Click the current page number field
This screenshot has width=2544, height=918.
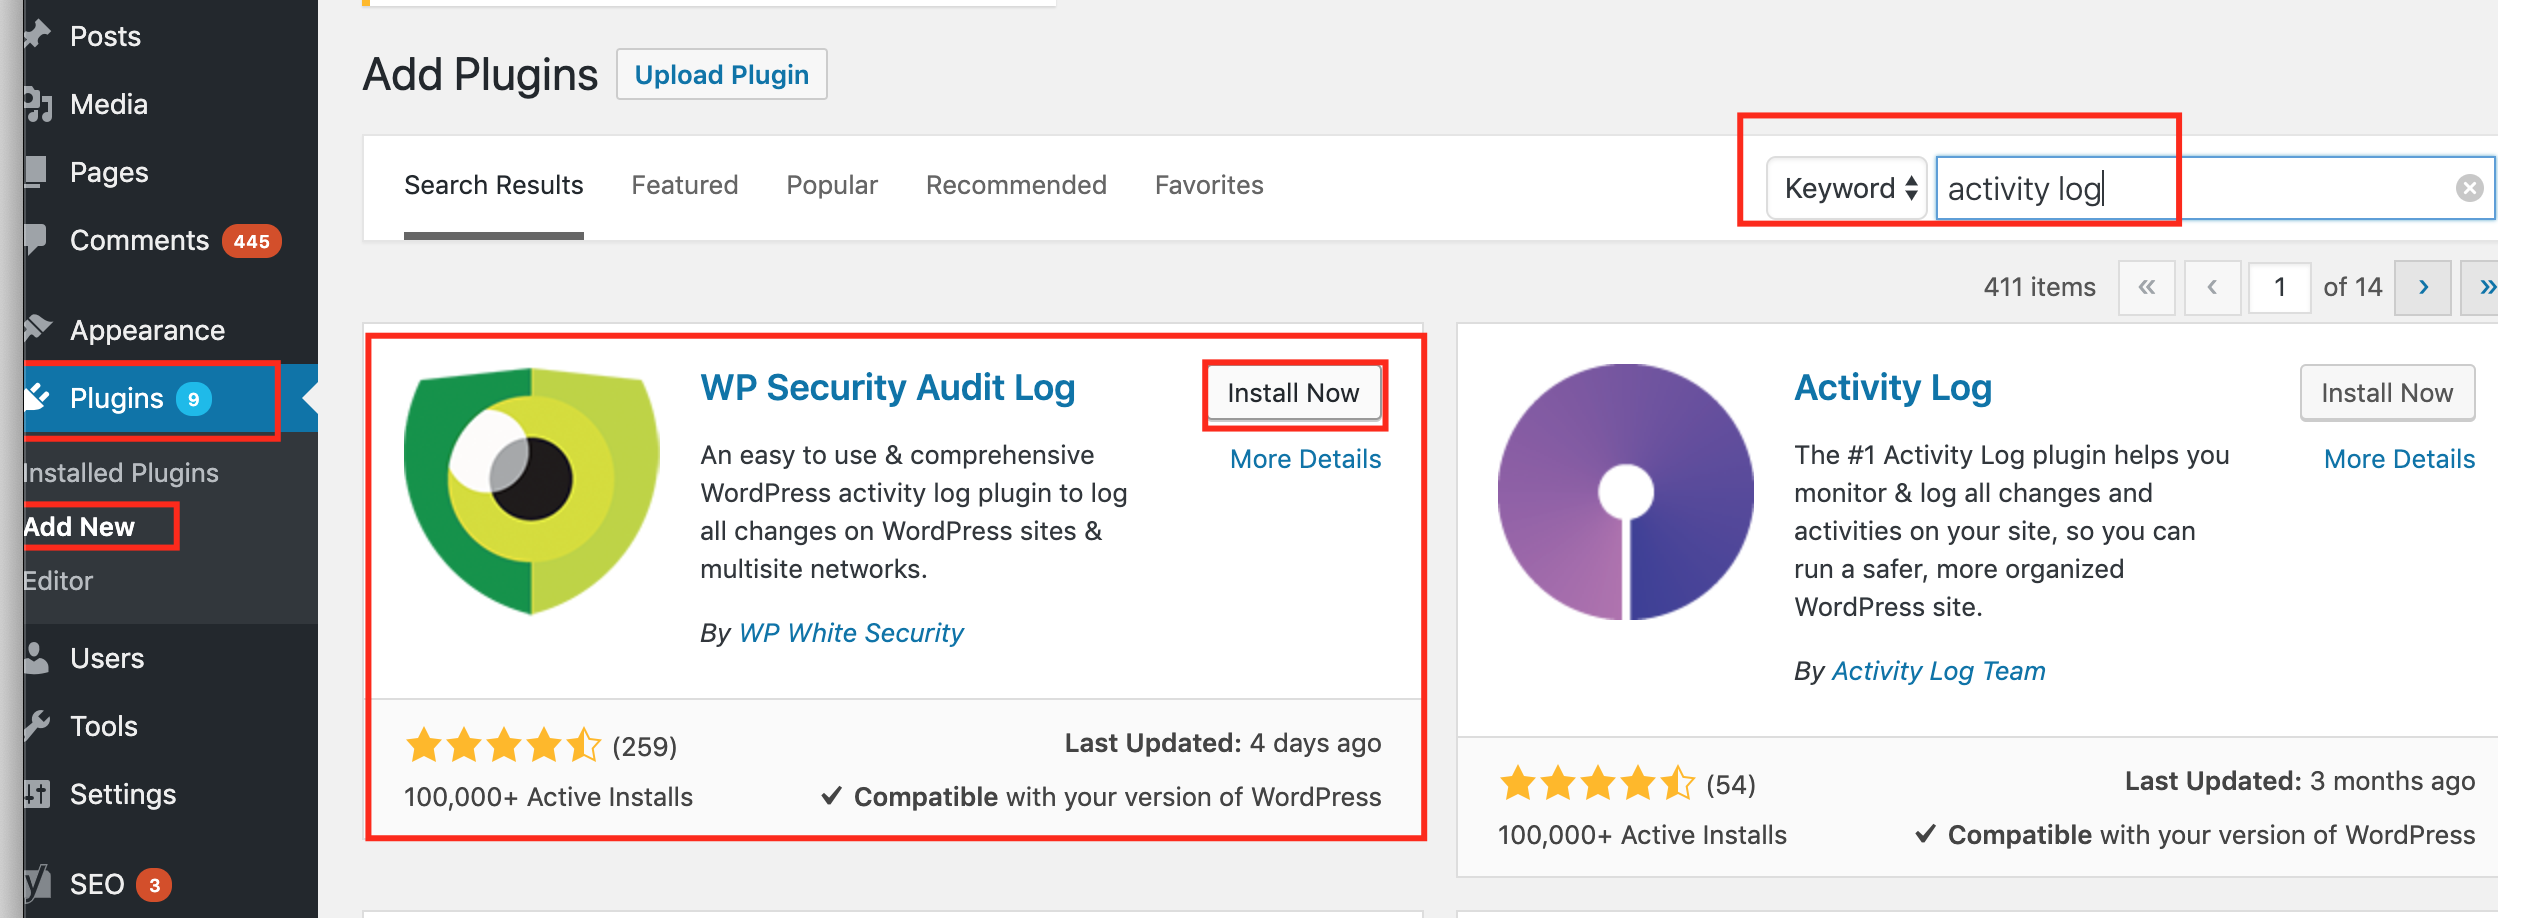[2279, 288]
